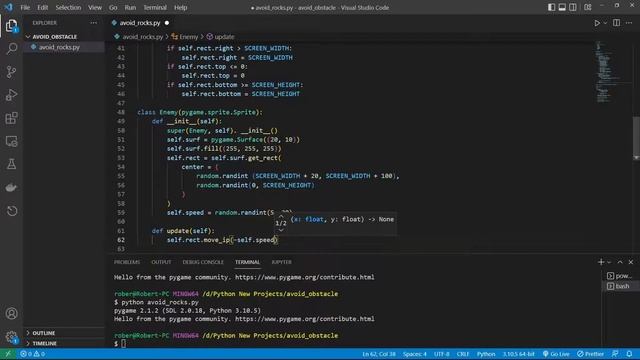Screen dimensions: 640x360
Task: Switch to the JUPYTER panel tab
Action: click(x=281, y=262)
